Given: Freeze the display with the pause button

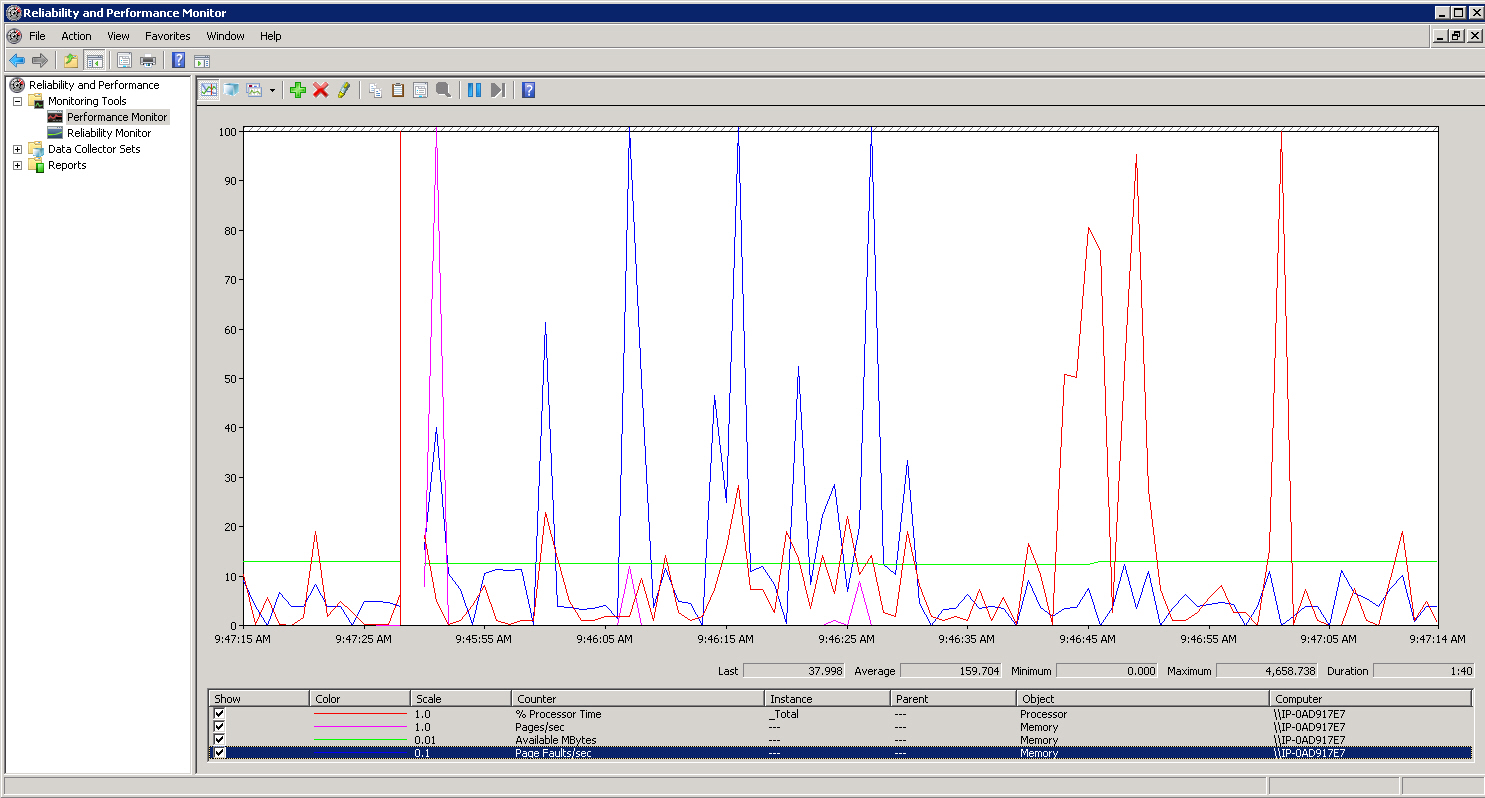Looking at the screenshot, I should tap(474, 90).
